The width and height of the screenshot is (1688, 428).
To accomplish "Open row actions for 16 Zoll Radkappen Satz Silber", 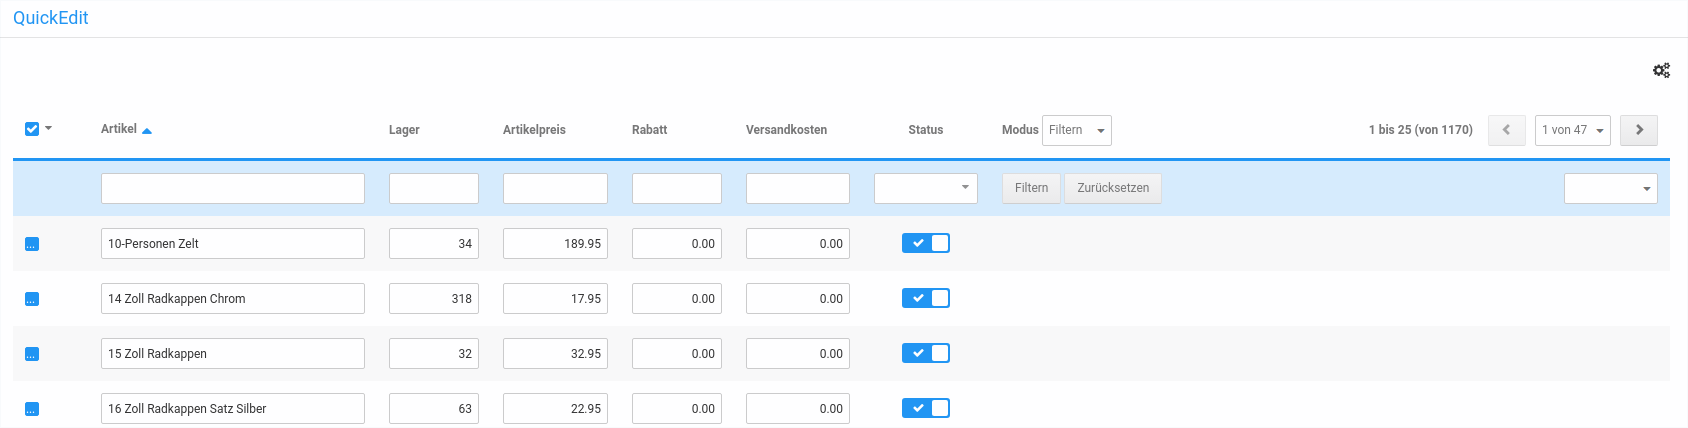I will pos(32,409).
